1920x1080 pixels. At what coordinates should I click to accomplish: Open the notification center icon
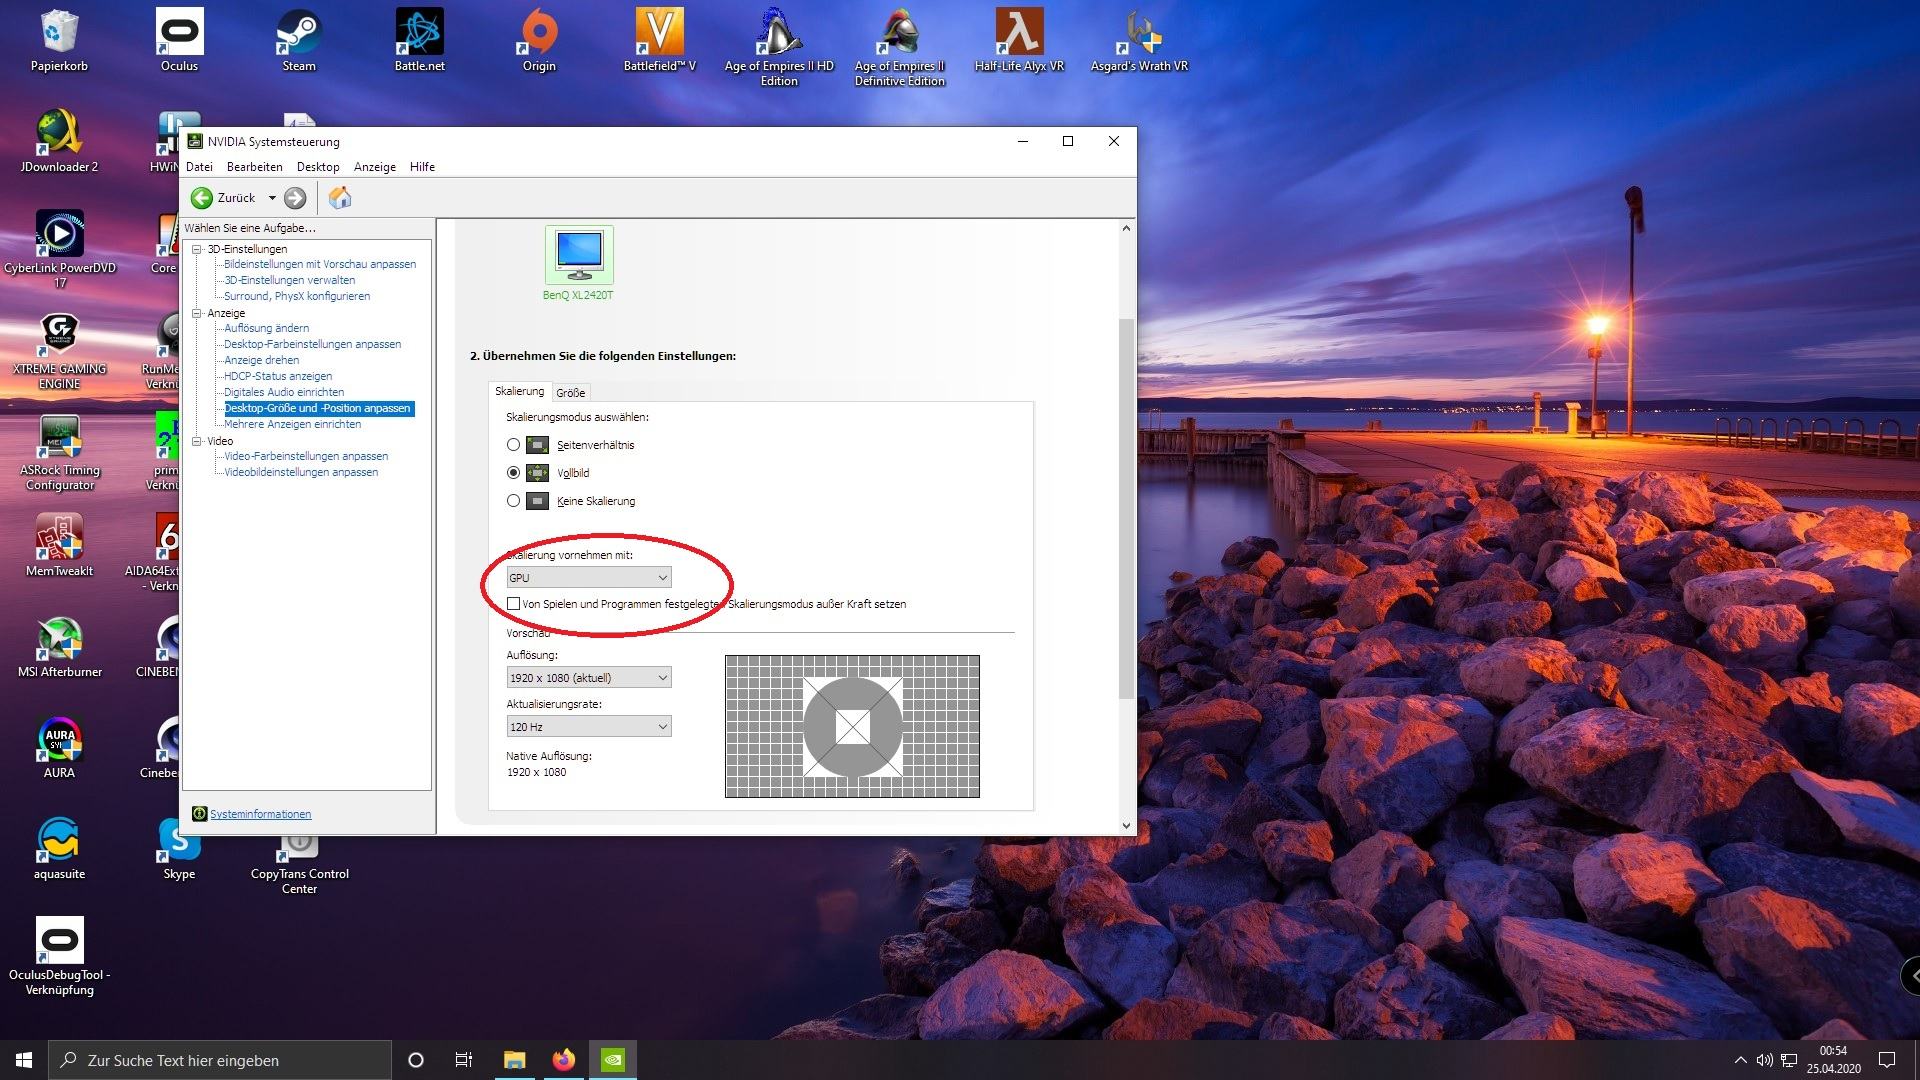(x=1887, y=1060)
